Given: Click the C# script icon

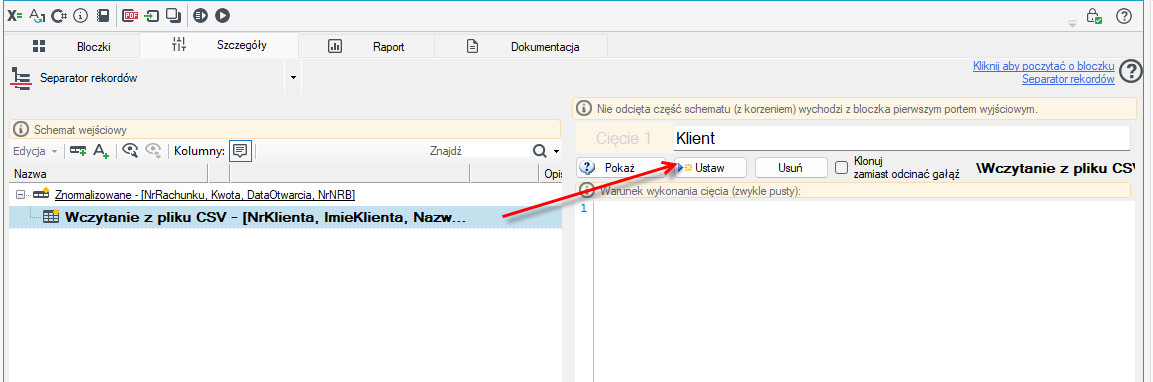Looking at the screenshot, I should pyautogui.click(x=59, y=15).
